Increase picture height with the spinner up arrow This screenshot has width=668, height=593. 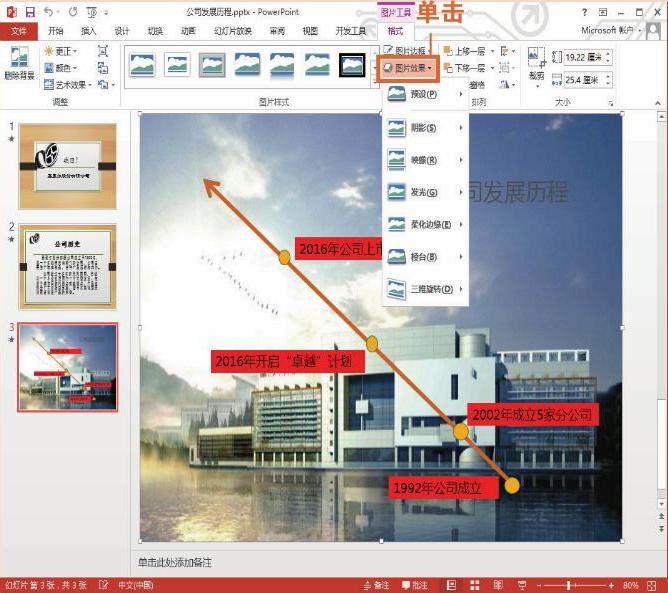click(608, 54)
